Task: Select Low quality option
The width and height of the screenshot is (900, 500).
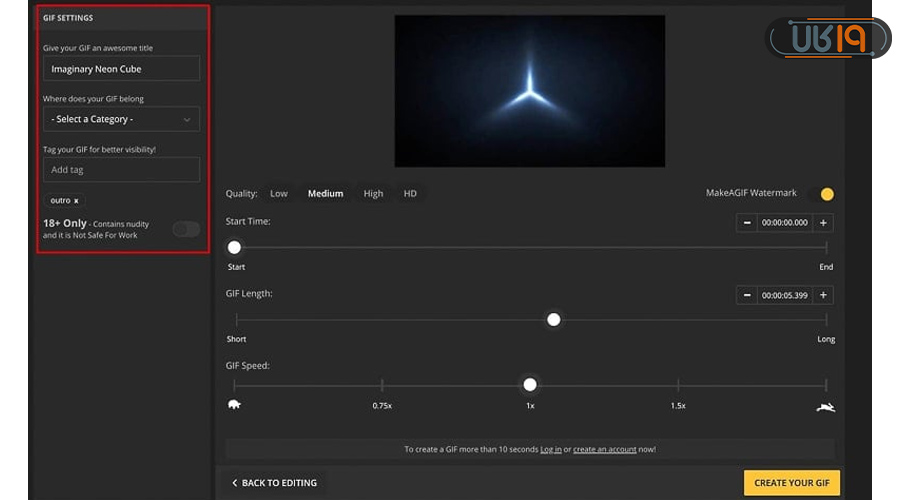Action: pos(279,194)
